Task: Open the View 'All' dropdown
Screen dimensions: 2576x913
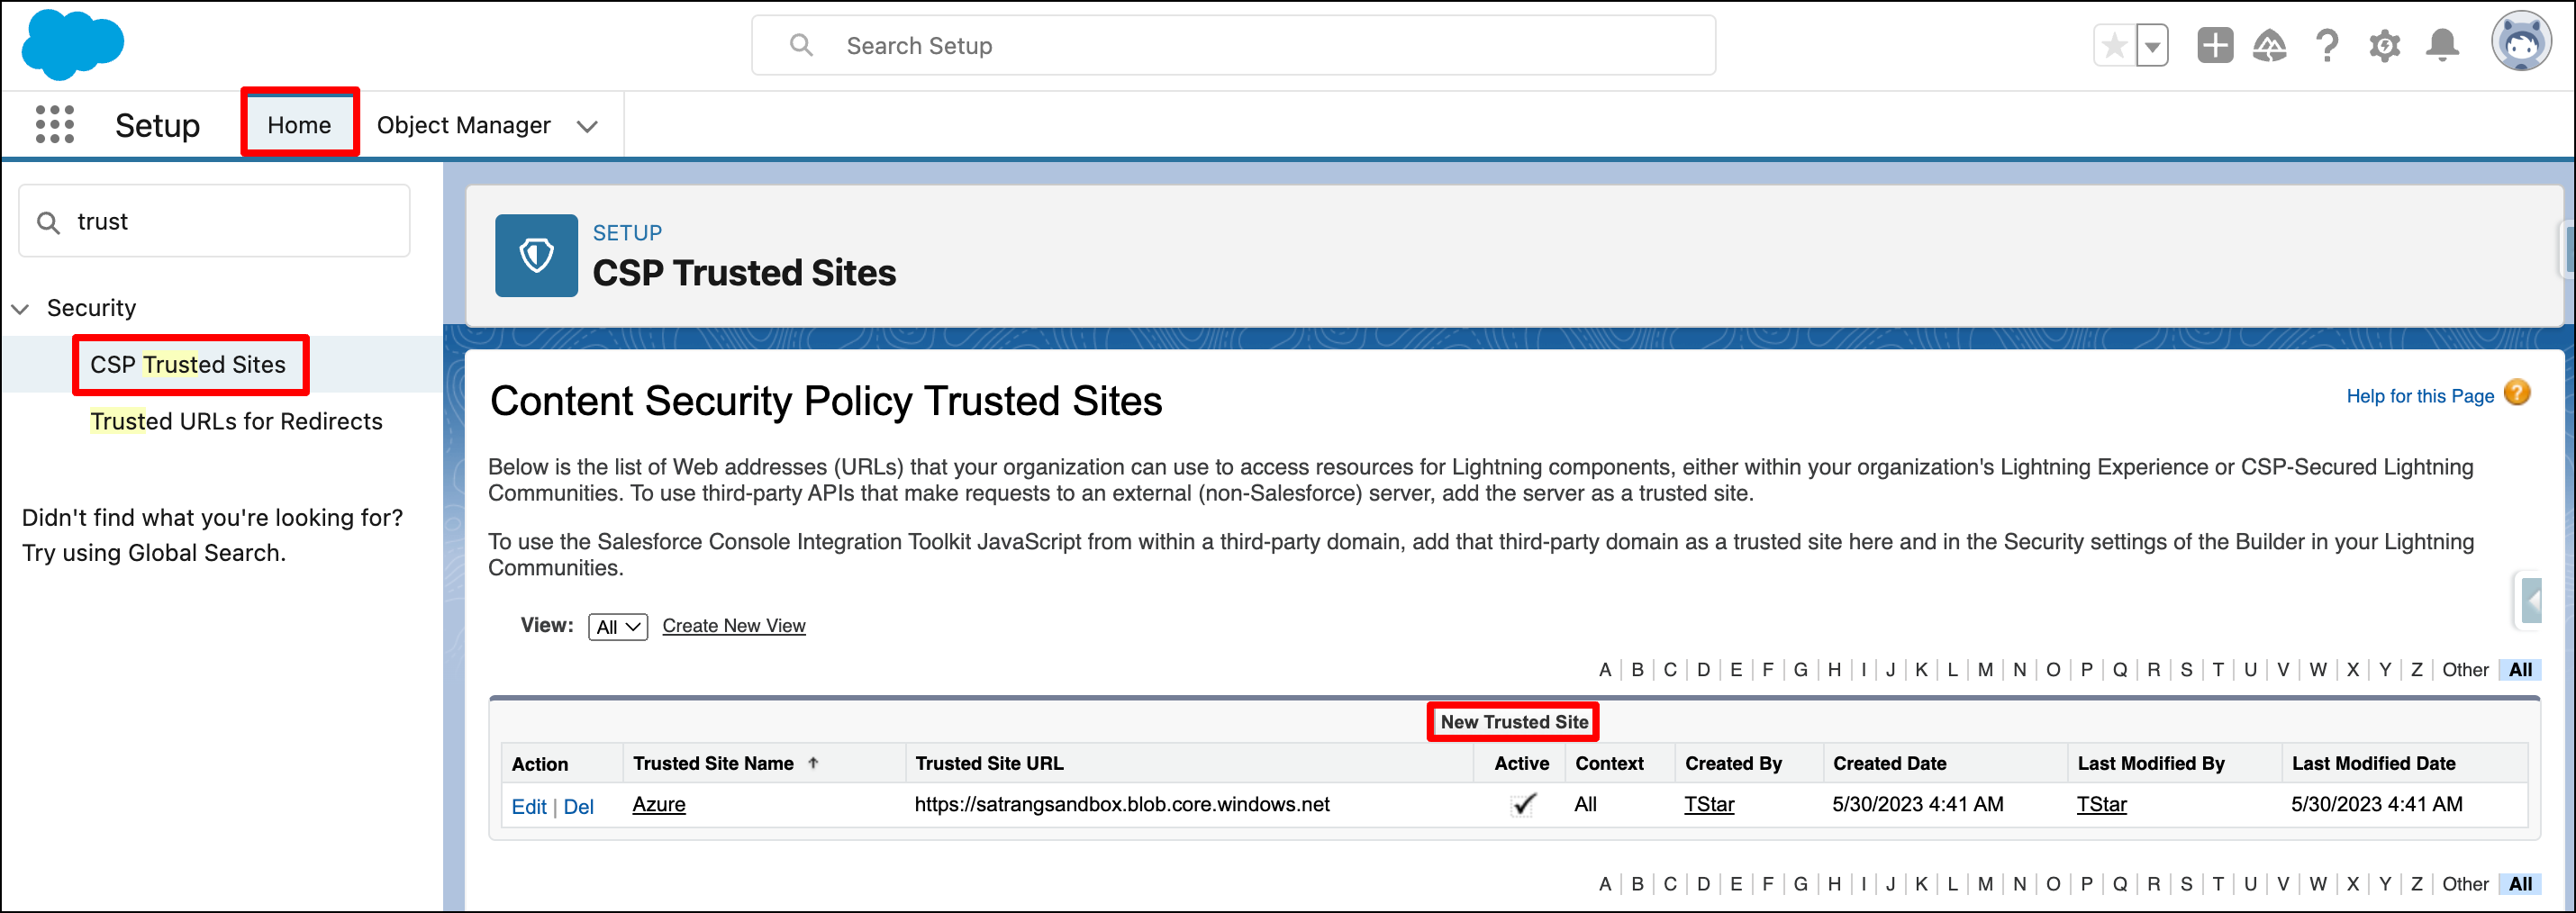Action: point(617,627)
